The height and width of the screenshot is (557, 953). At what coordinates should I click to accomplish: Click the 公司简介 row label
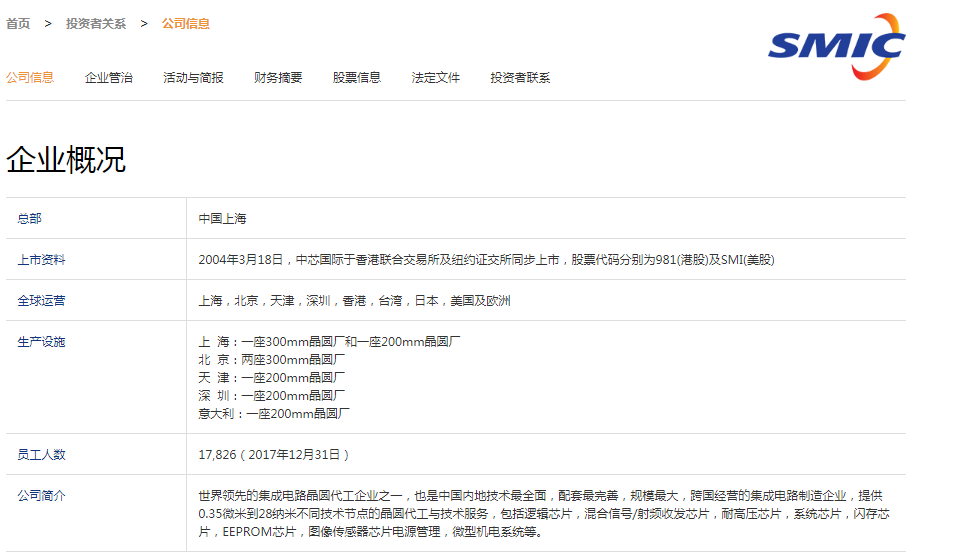(41, 496)
